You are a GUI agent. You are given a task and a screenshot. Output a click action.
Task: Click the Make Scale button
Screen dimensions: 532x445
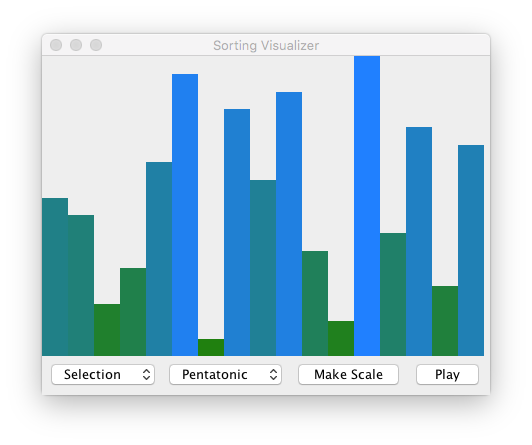(x=348, y=374)
